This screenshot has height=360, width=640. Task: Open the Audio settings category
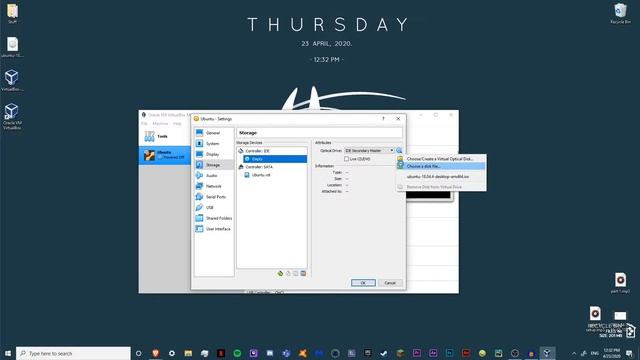213,176
